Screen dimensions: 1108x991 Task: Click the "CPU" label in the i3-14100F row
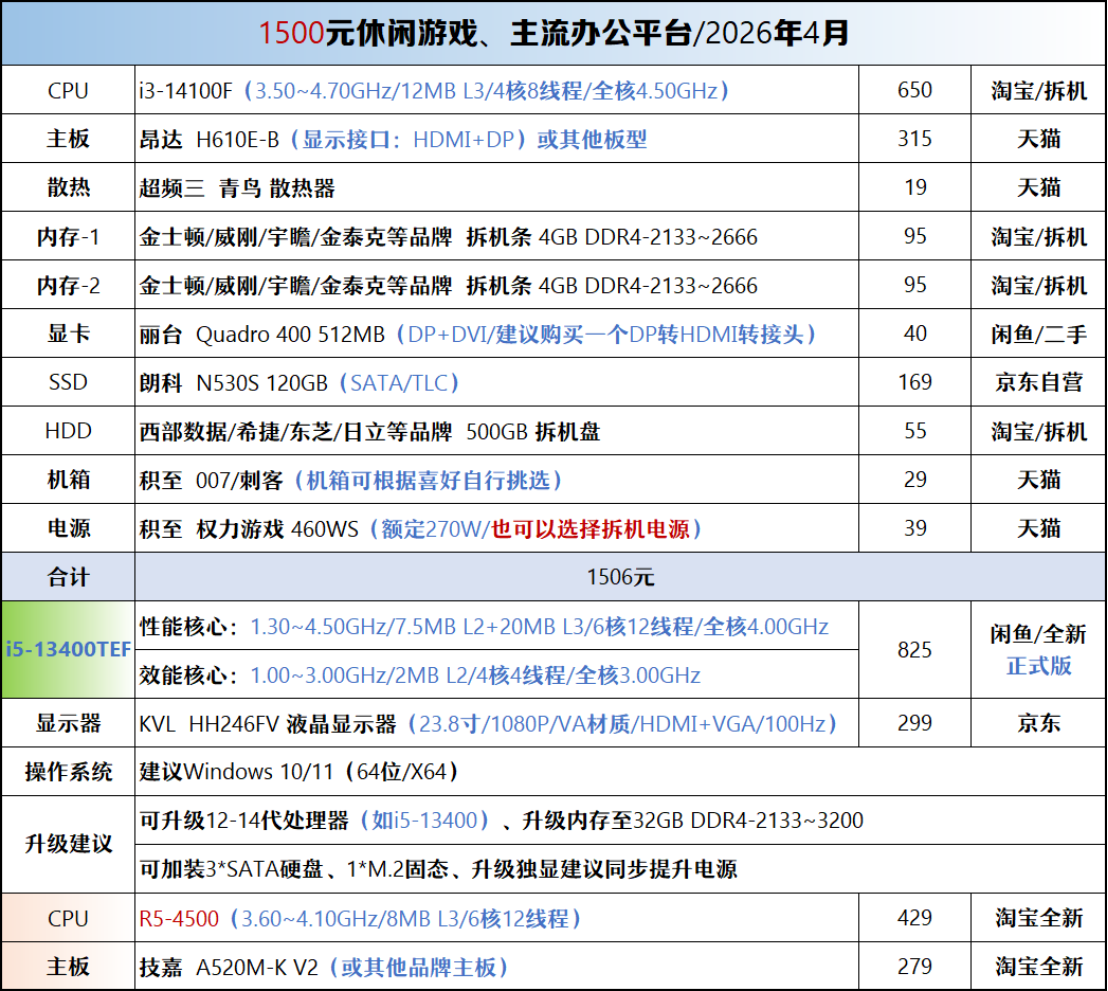(68, 90)
